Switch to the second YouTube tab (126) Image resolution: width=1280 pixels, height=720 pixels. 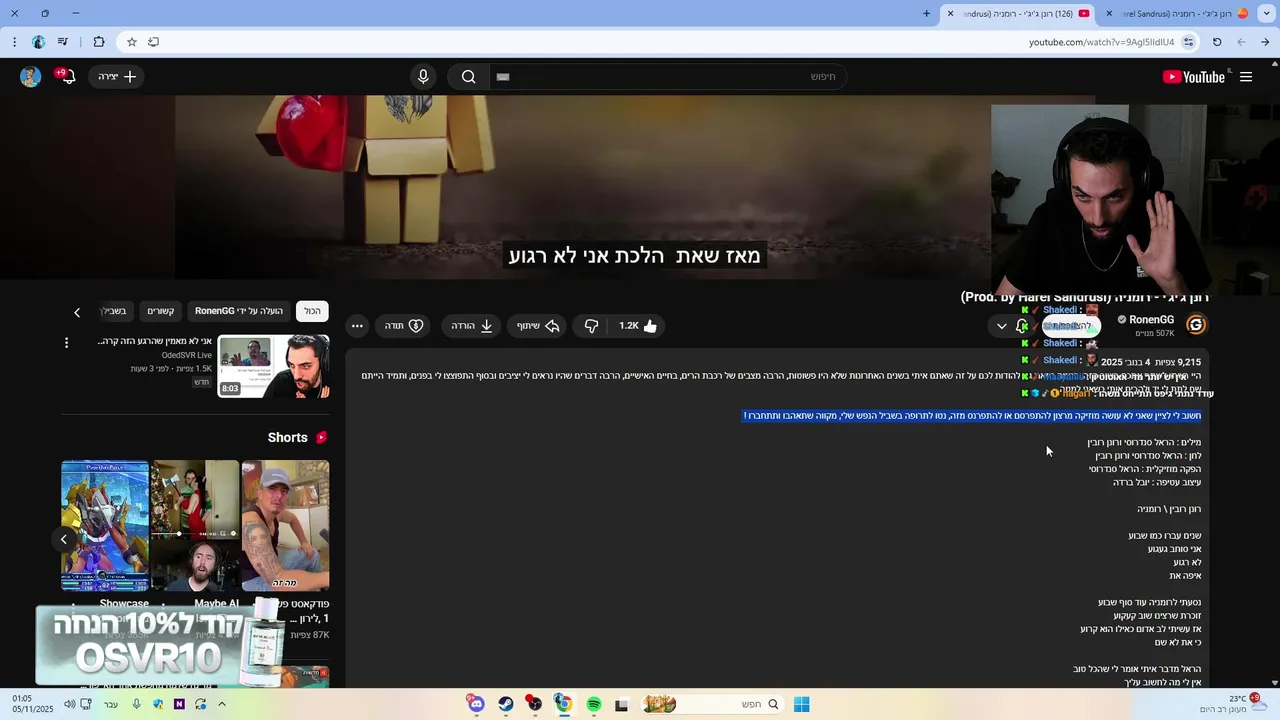pyautogui.click(x=1018, y=13)
